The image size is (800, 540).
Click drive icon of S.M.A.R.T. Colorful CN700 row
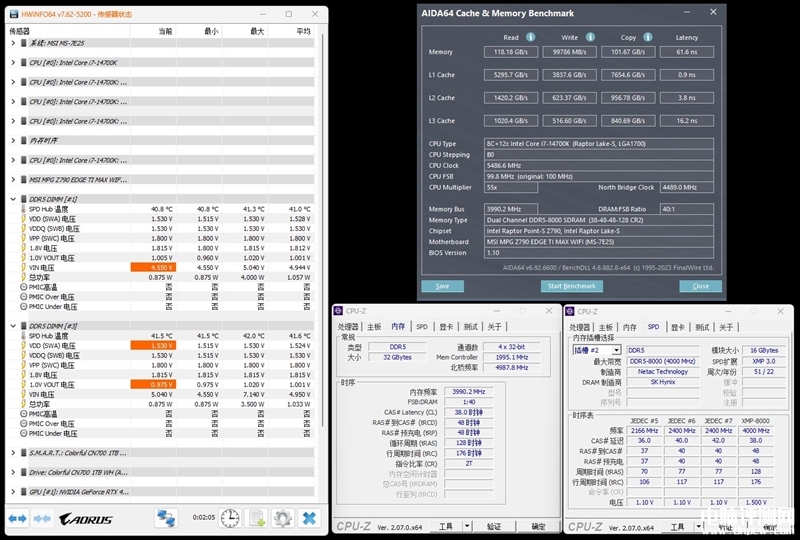click(24, 452)
